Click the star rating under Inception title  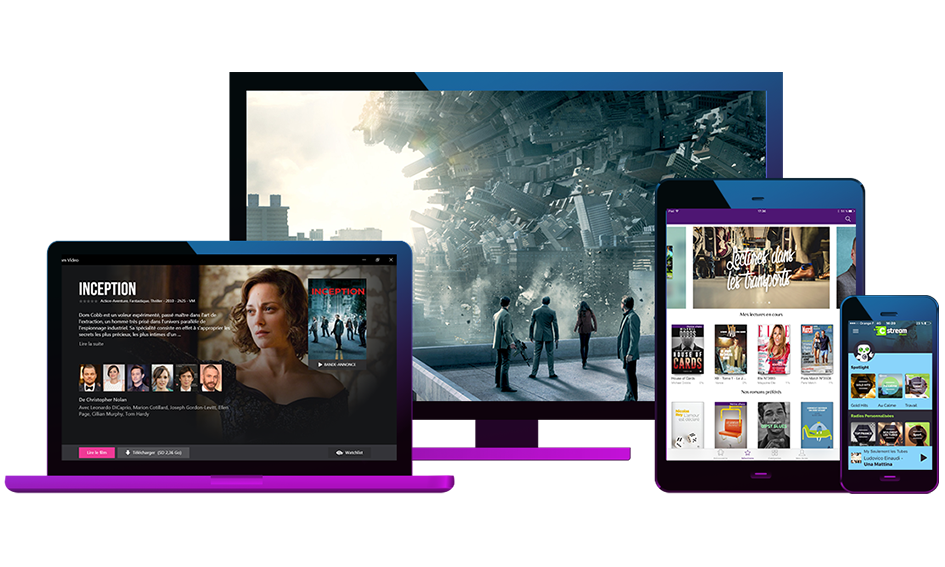coord(87,301)
